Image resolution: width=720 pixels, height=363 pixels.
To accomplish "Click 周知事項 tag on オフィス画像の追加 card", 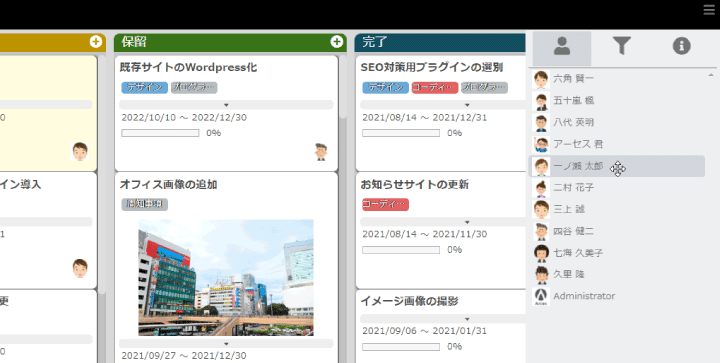I will click(x=145, y=204).
